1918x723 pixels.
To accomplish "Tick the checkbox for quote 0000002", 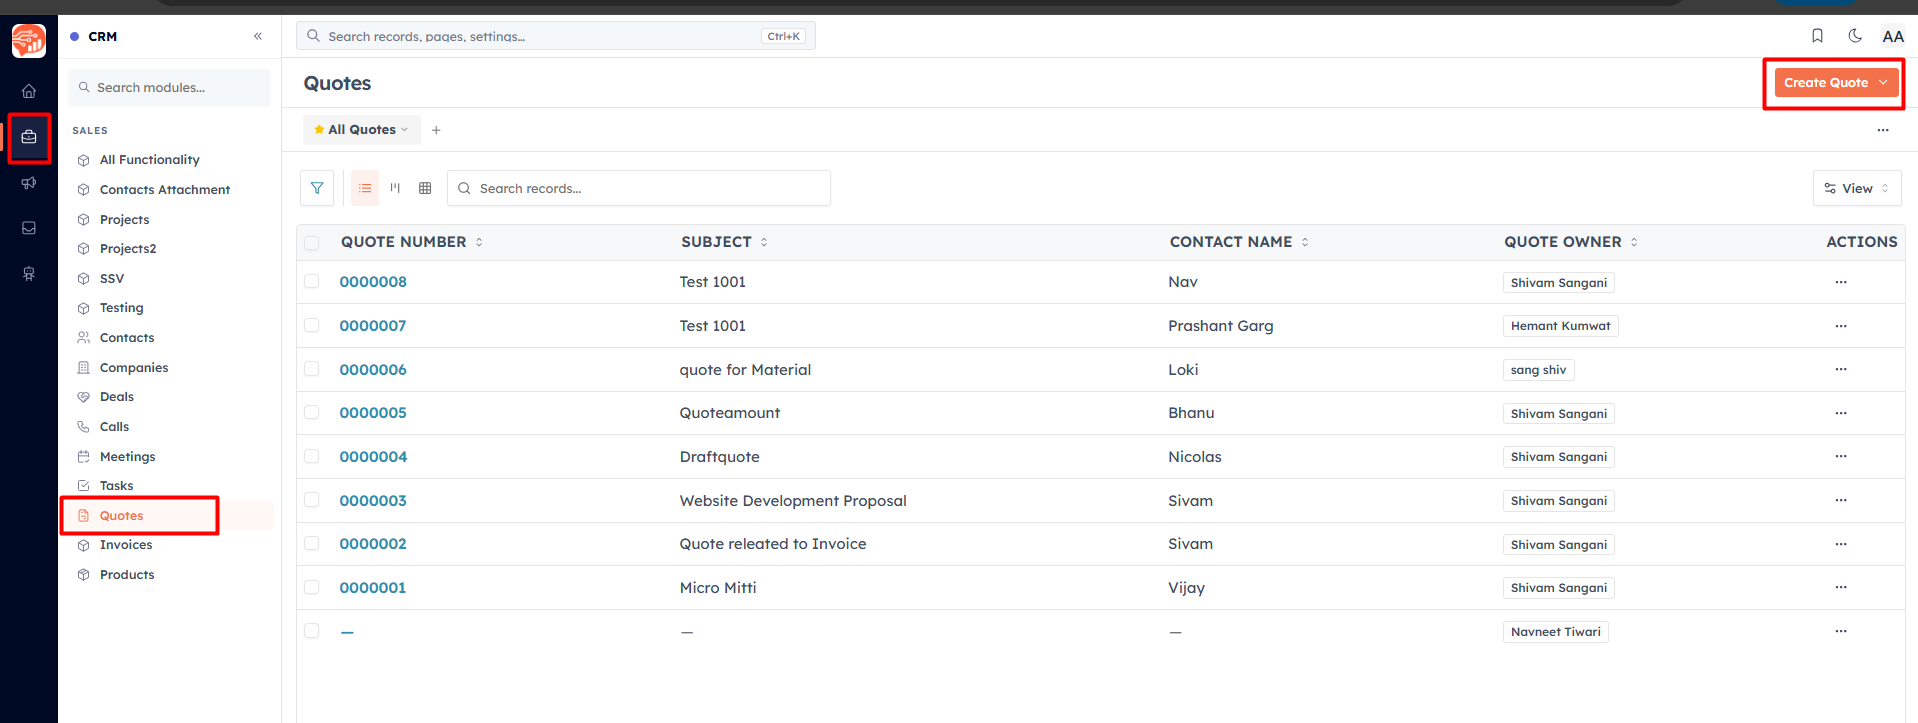I will (312, 543).
